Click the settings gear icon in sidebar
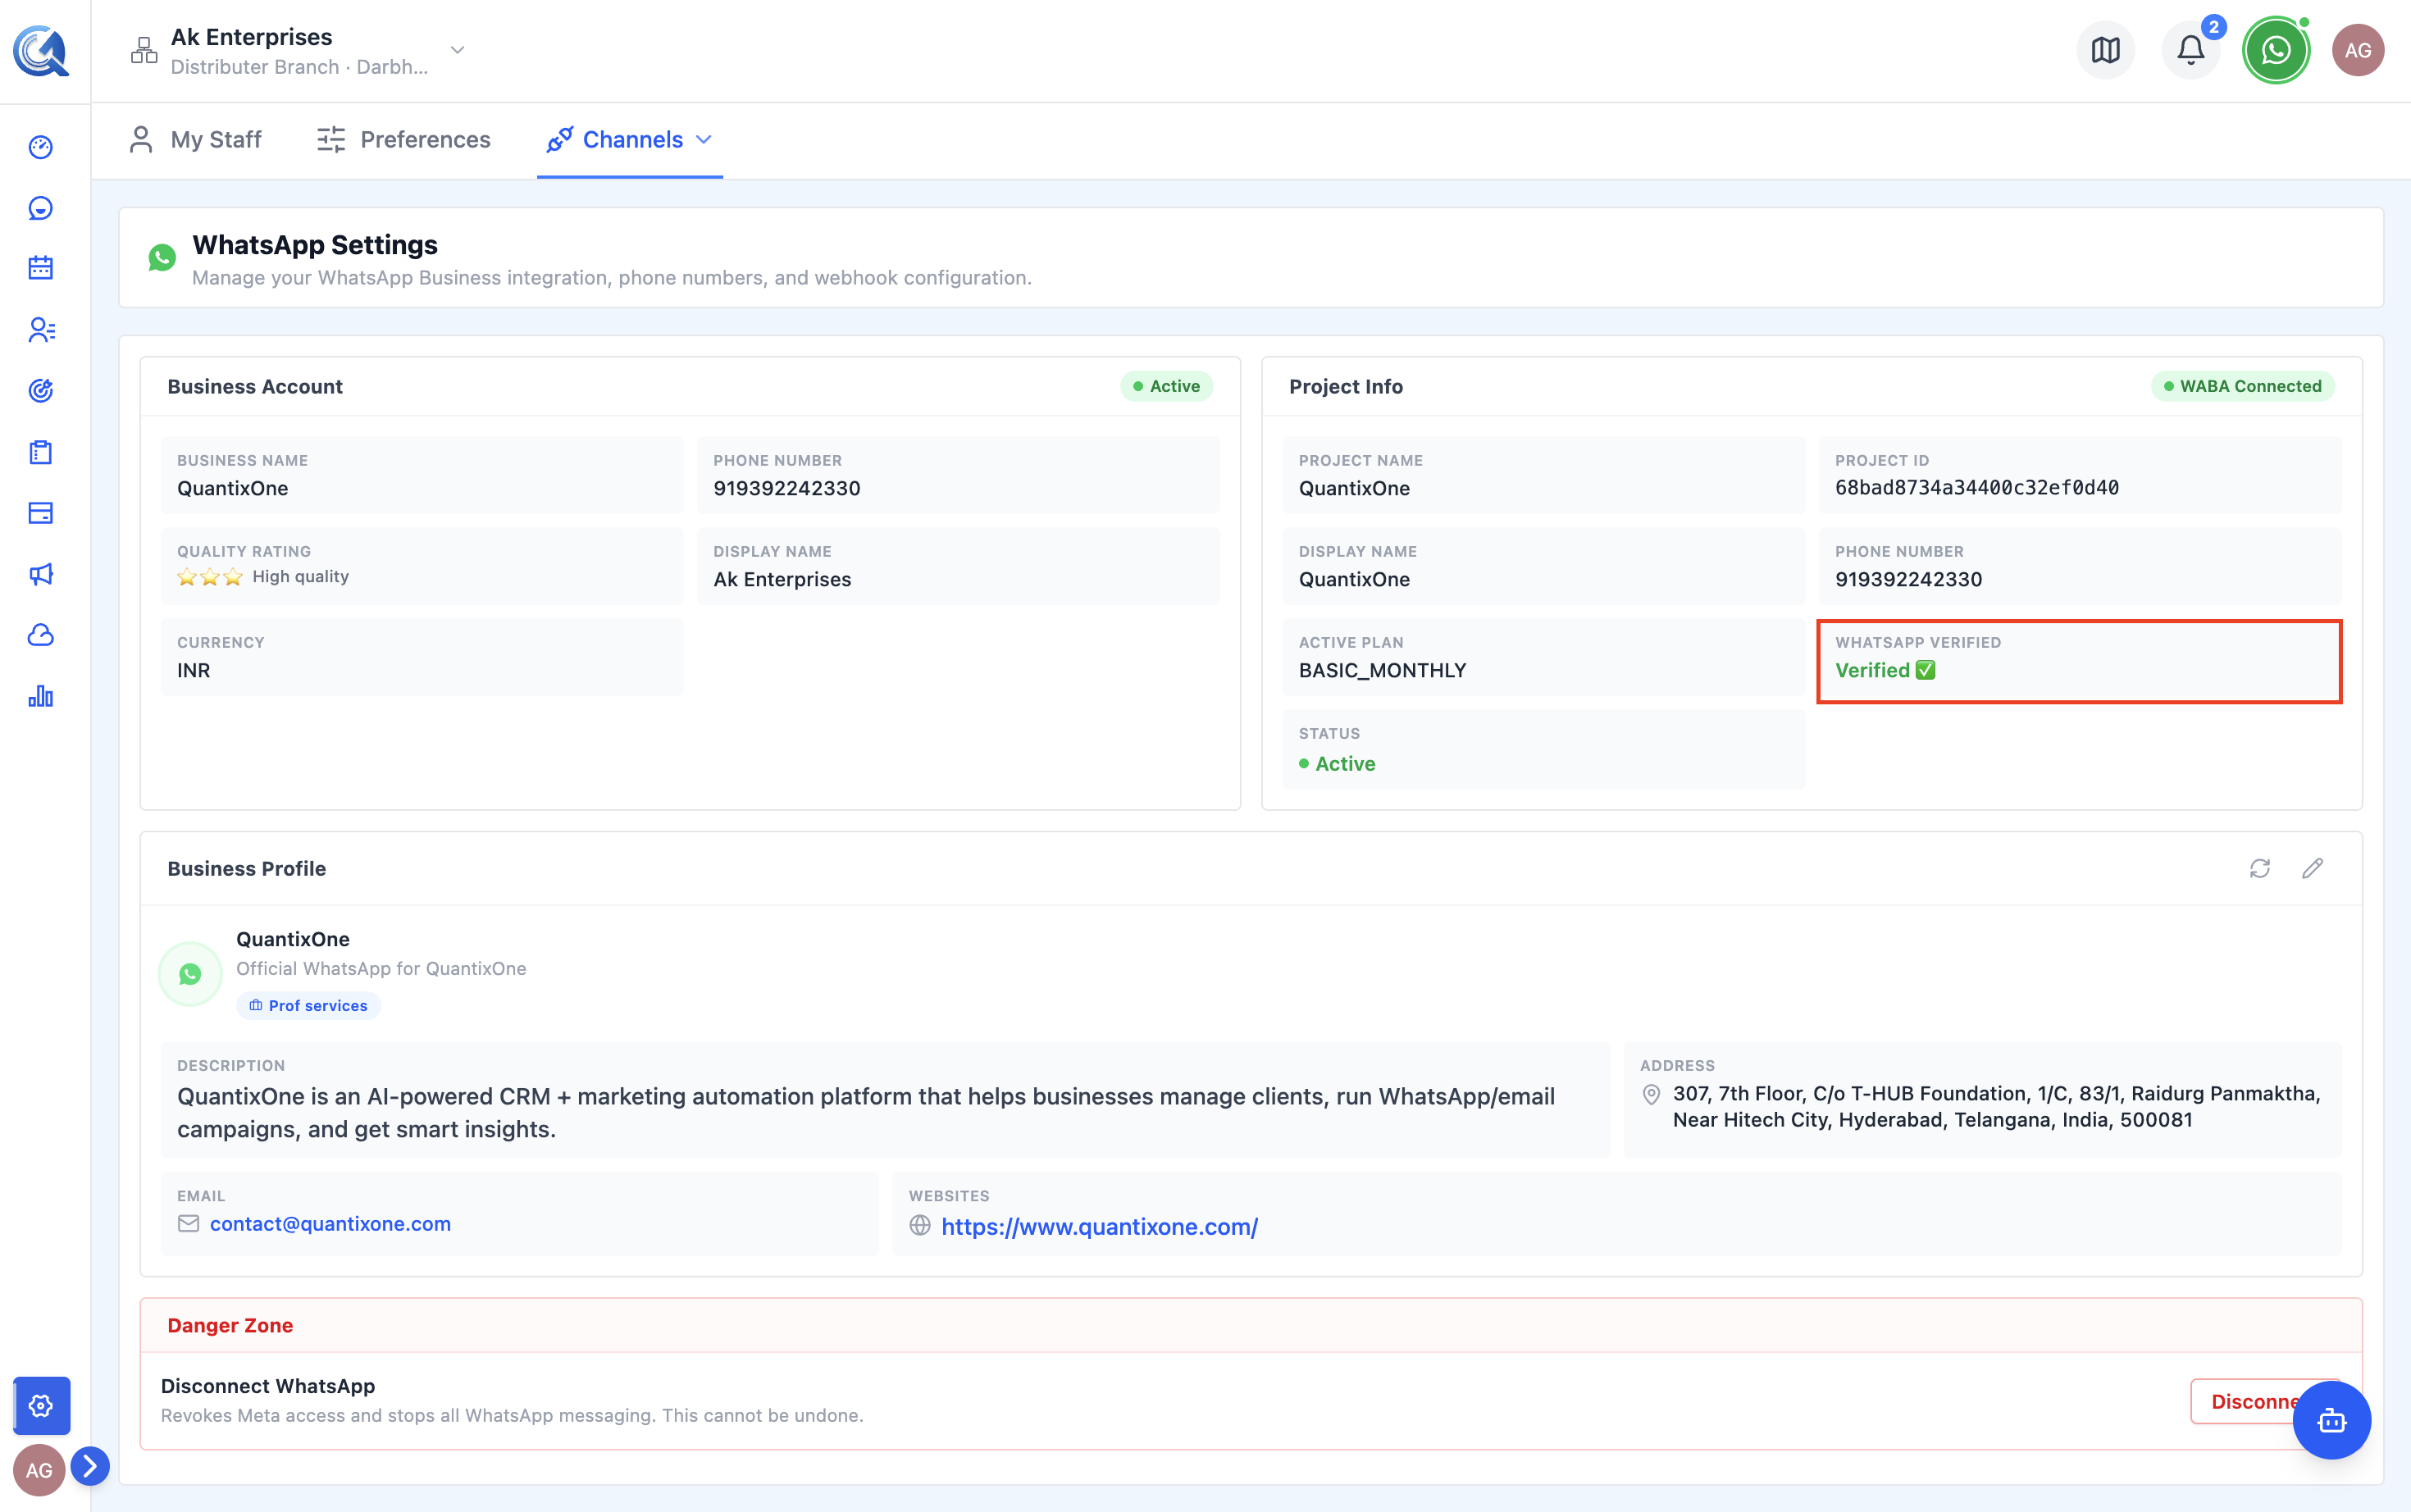The image size is (2411, 1512). [x=41, y=1405]
